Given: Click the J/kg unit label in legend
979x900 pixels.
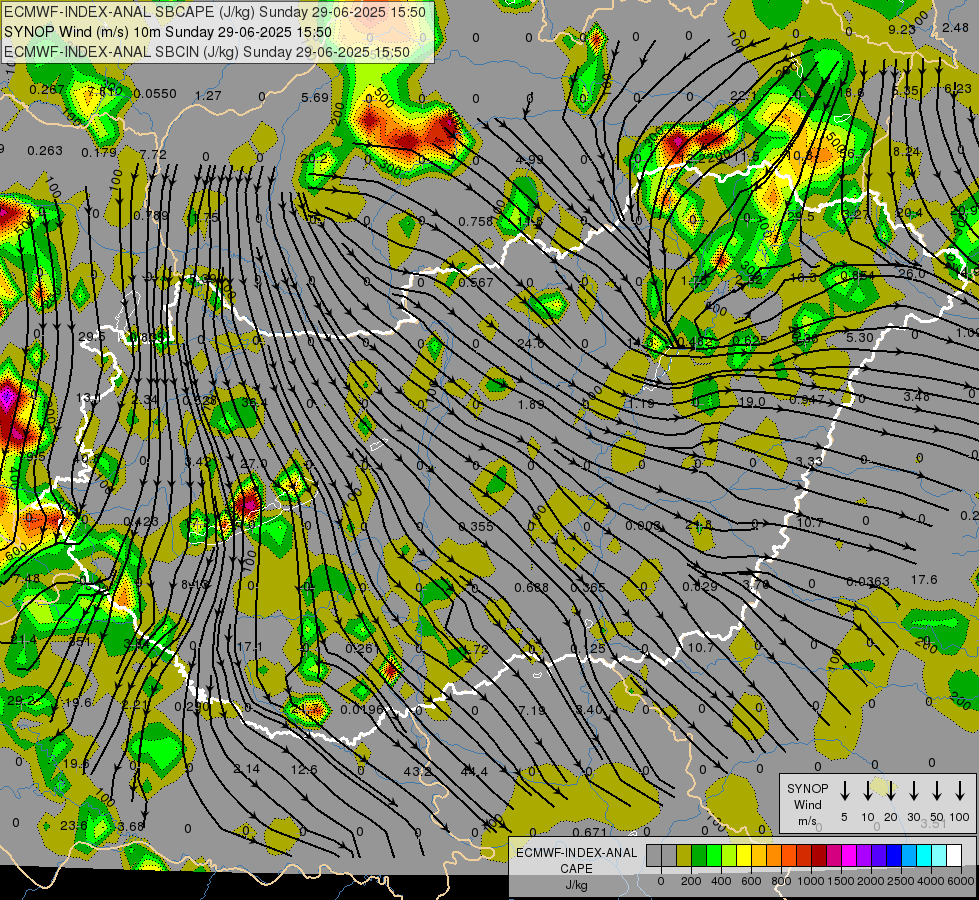Looking at the screenshot, I should point(576,885).
